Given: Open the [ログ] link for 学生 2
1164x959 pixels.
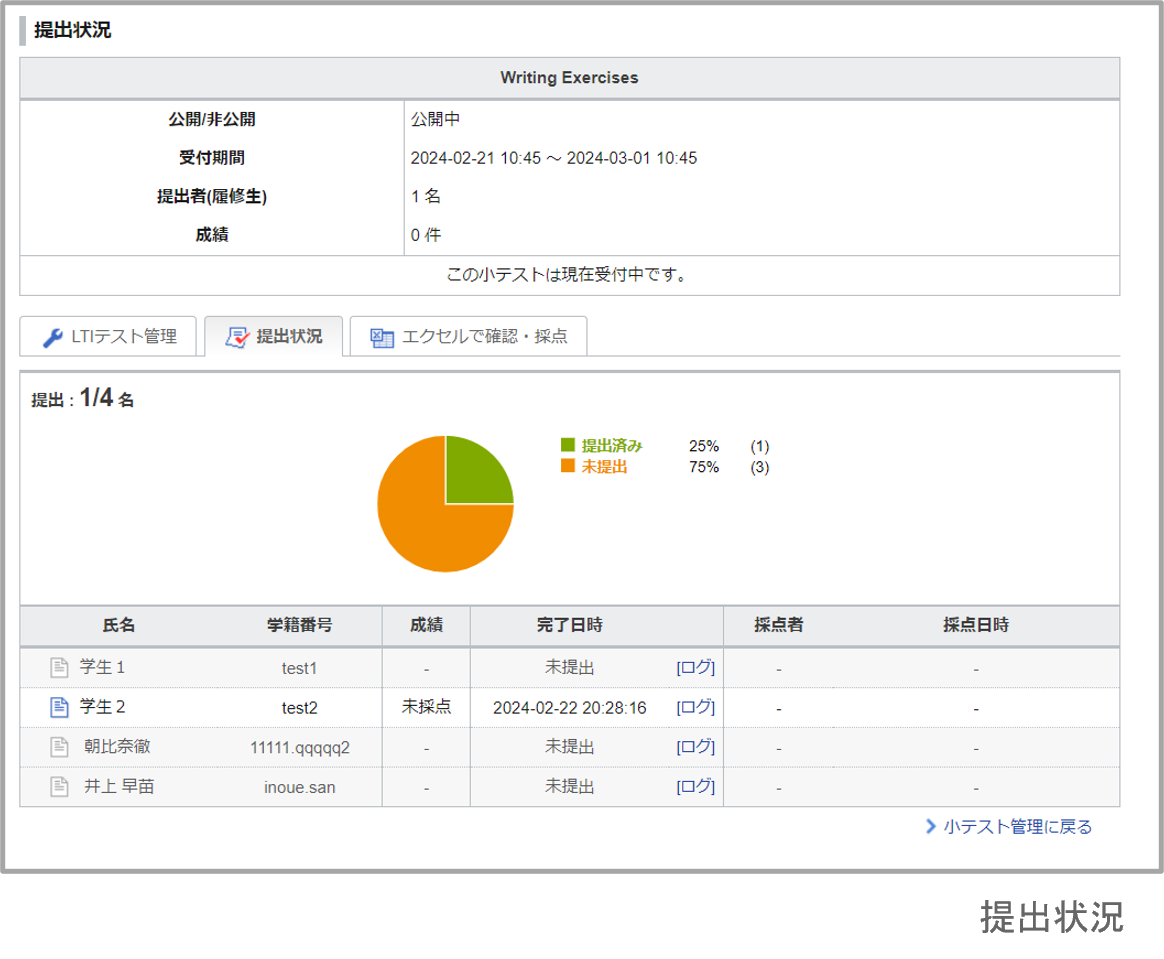Looking at the screenshot, I should coord(696,707).
